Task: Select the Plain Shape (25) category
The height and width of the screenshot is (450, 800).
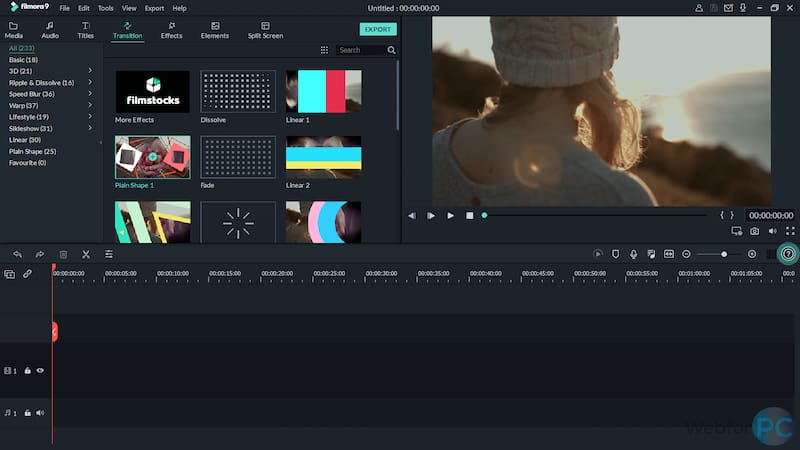Action: 33,152
